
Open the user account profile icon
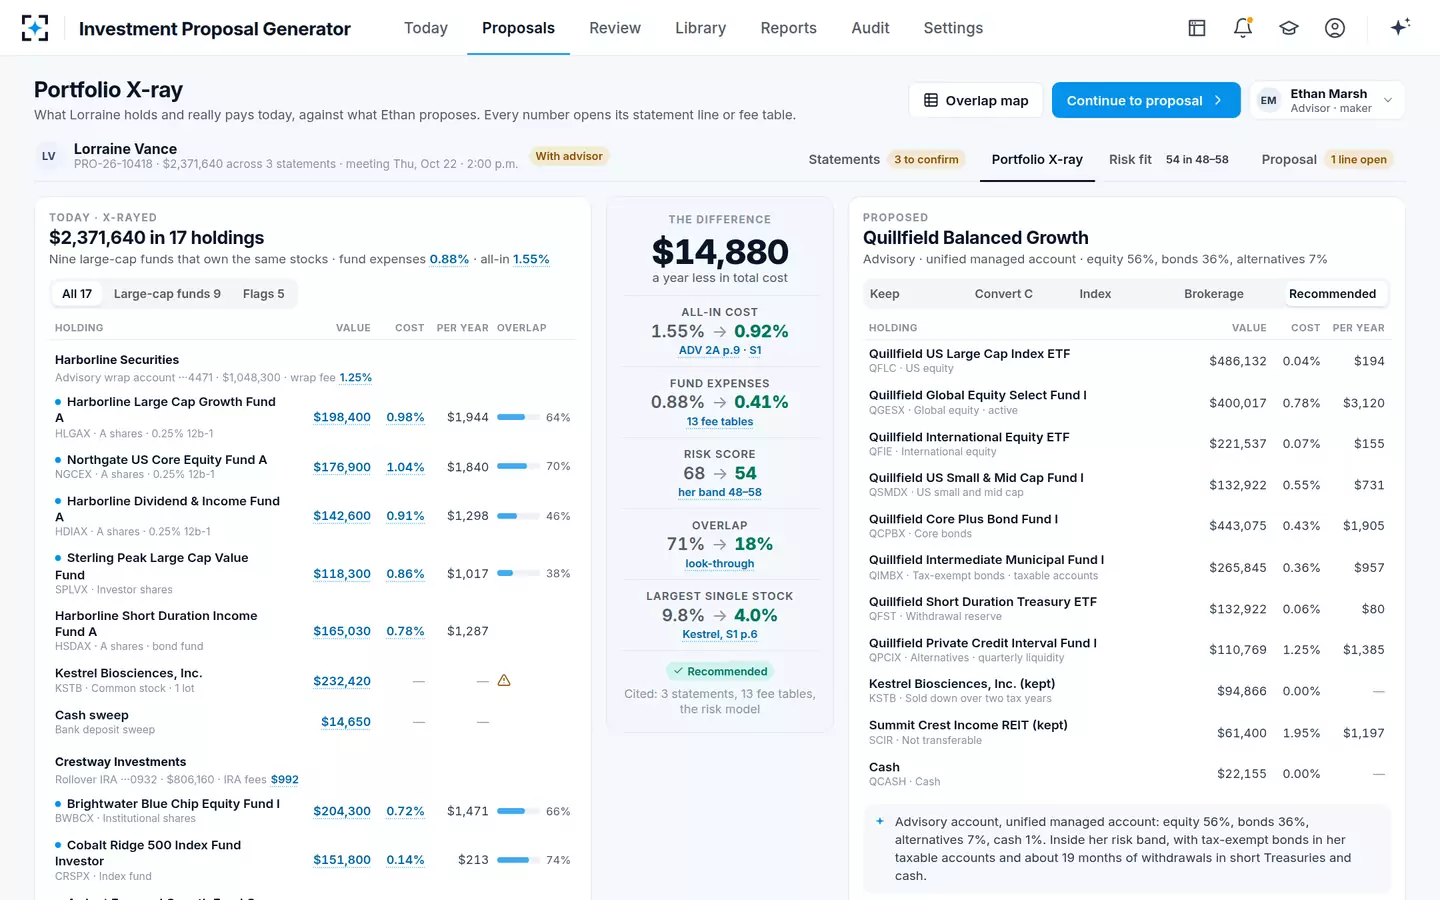(1335, 28)
